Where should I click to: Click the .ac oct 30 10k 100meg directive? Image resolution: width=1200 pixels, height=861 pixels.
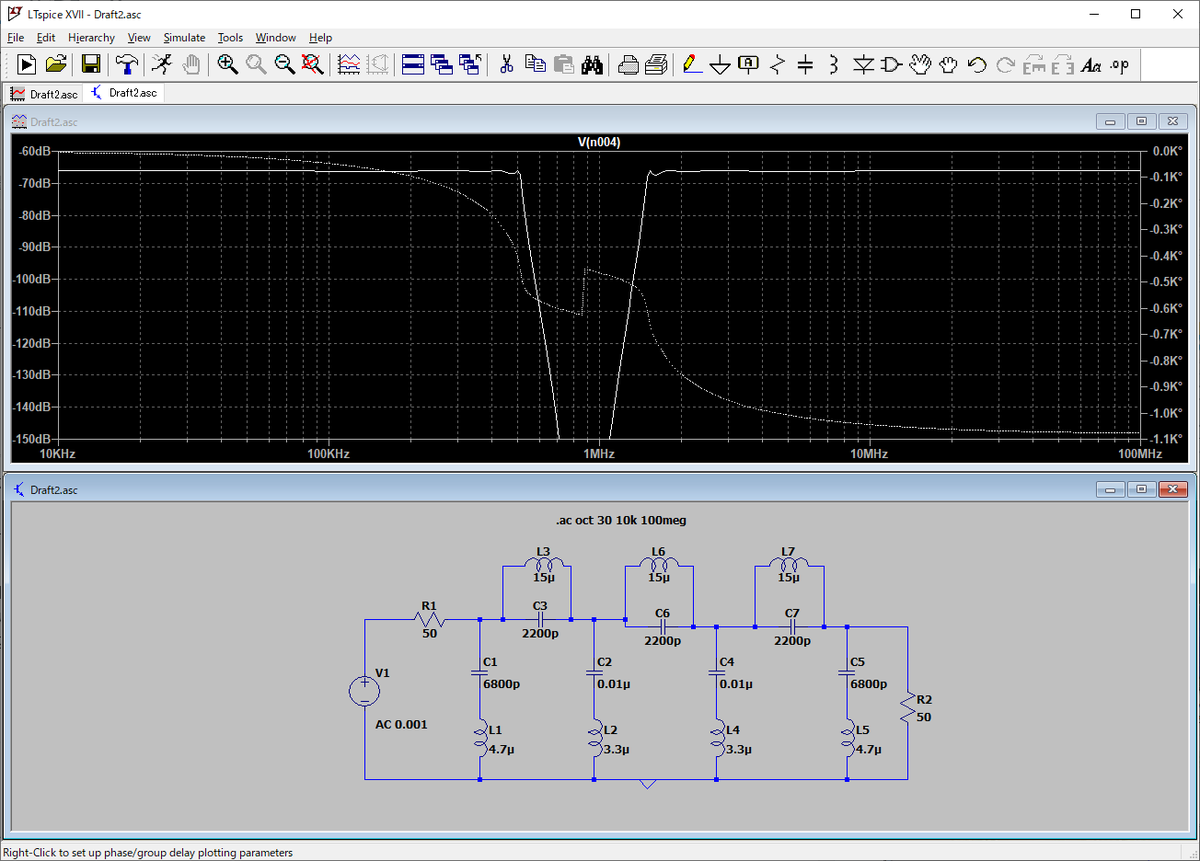pos(621,520)
